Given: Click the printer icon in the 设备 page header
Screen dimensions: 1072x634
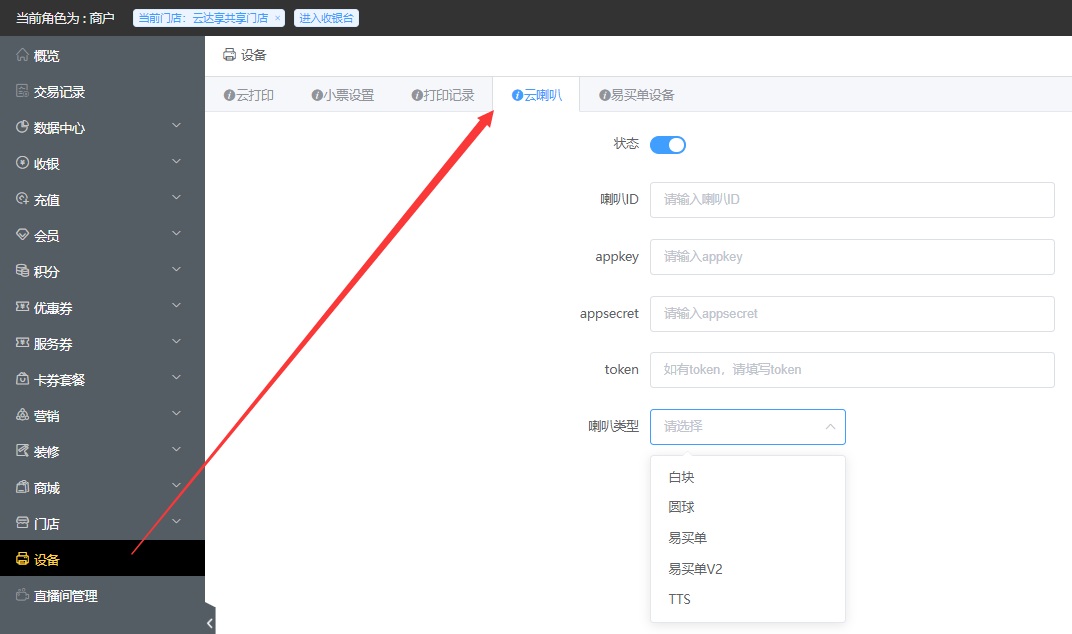Looking at the screenshot, I should 230,55.
